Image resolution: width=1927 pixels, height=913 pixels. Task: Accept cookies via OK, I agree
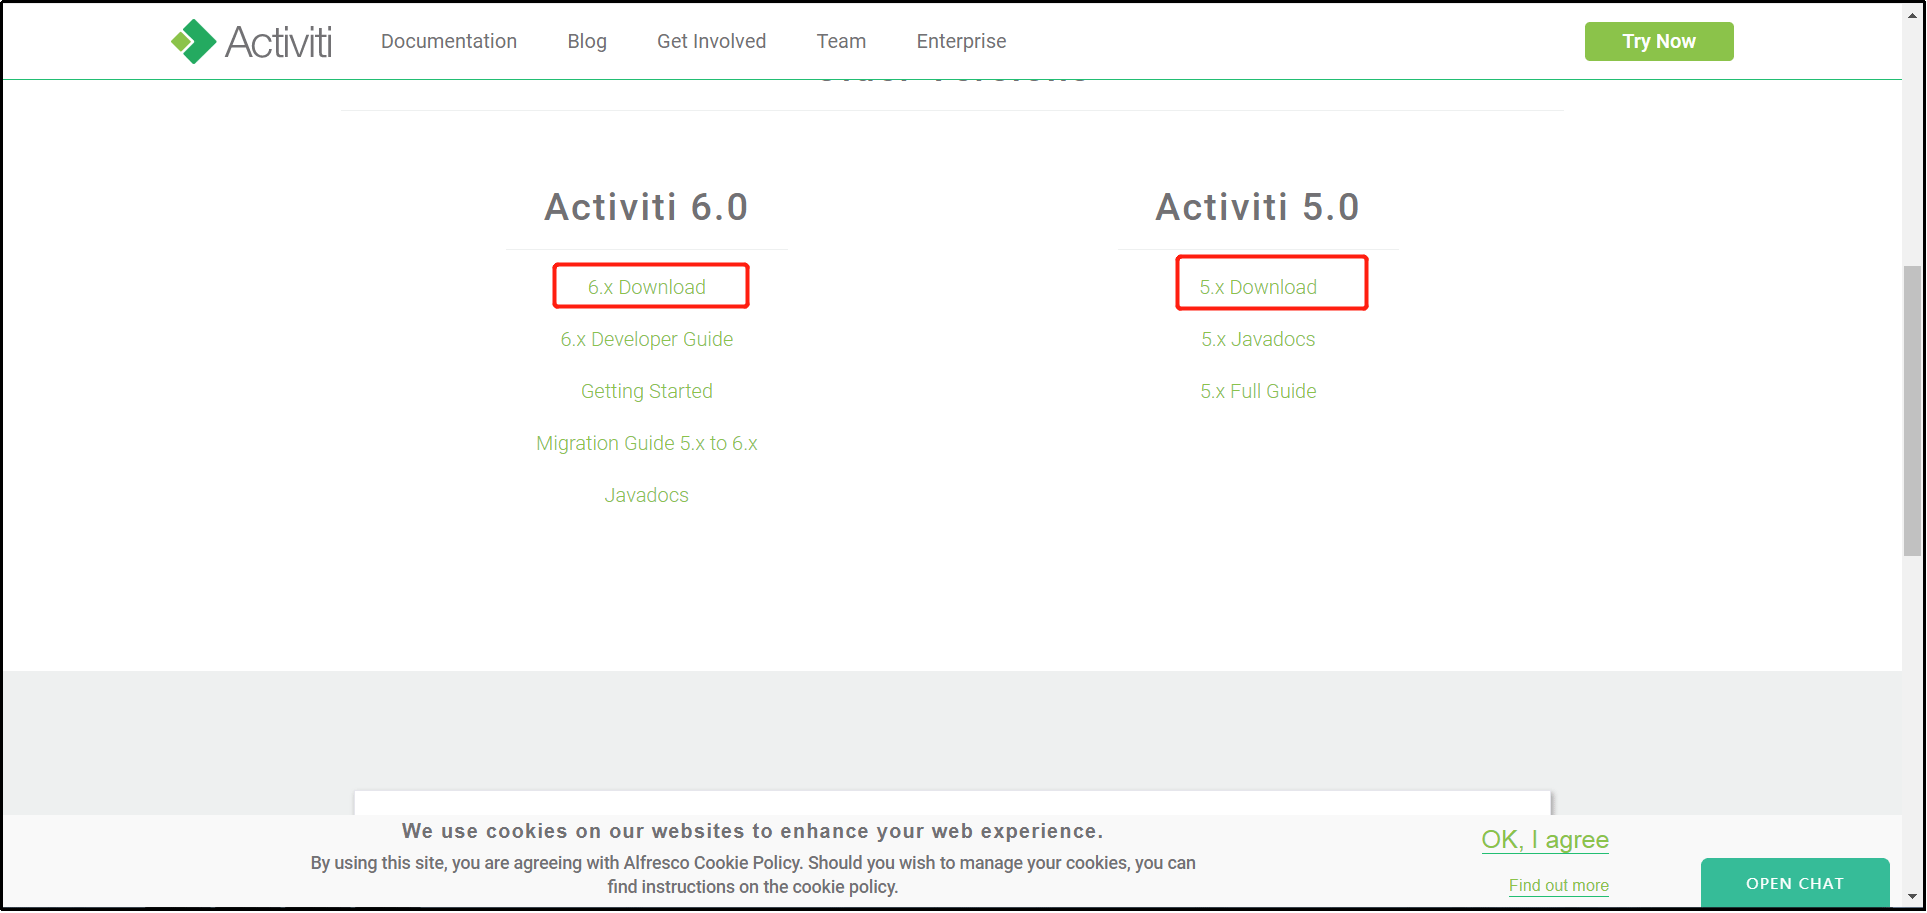click(1544, 840)
